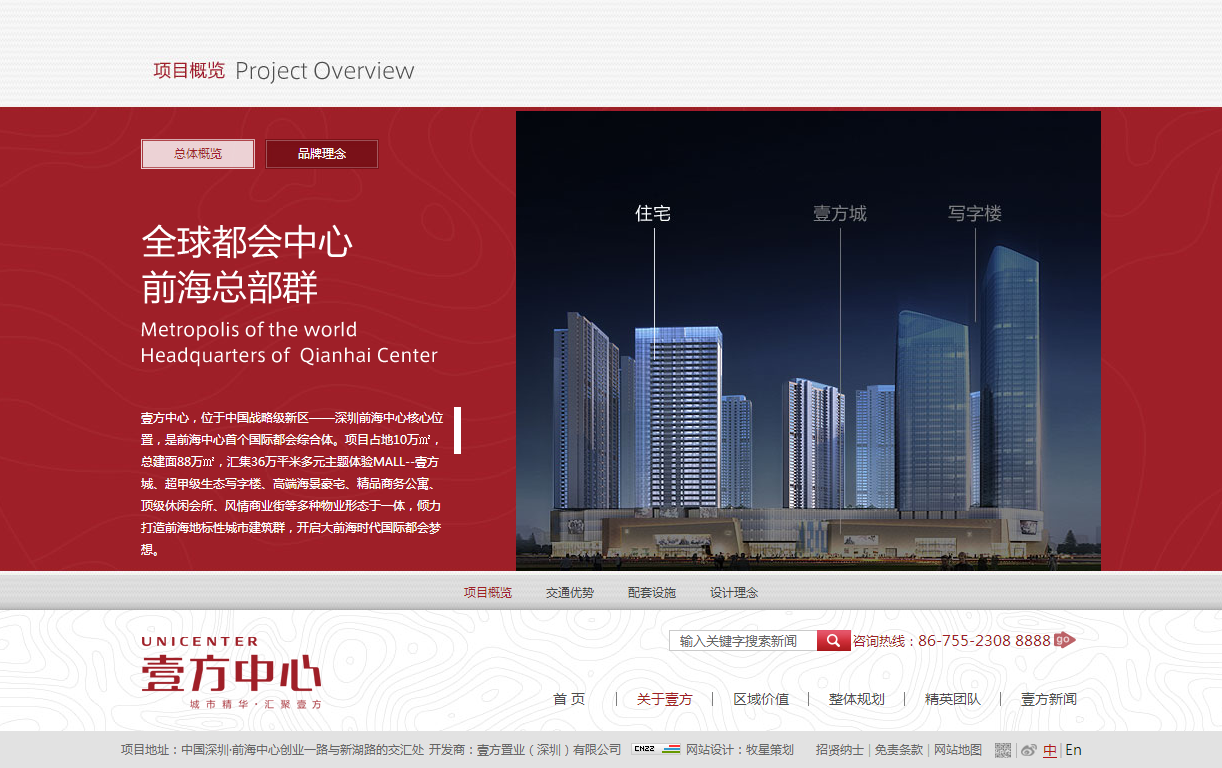The width and height of the screenshot is (1222, 768).
Task: Click the 壹方中心 UNICENTER logo
Action: coord(230,668)
